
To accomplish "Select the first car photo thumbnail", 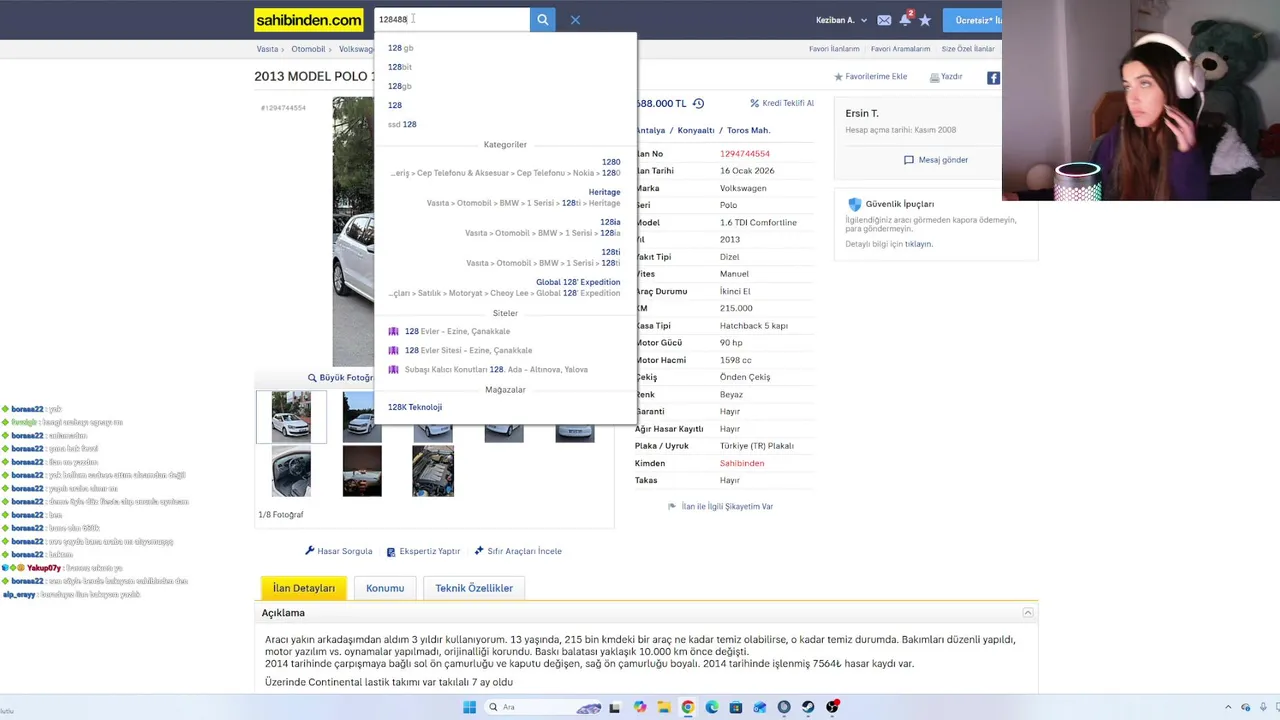I will (291, 416).
